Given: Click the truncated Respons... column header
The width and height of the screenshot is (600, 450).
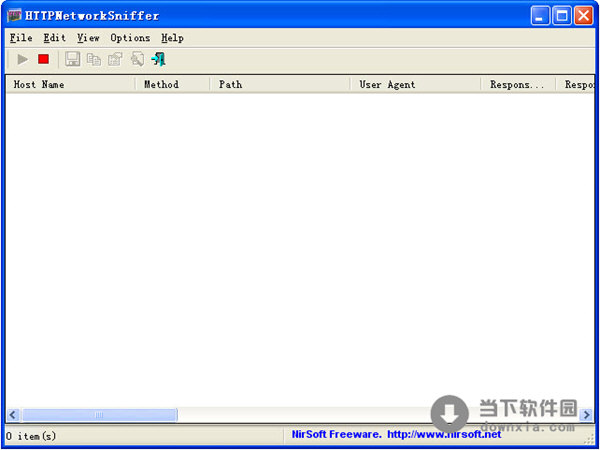Looking at the screenshot, I should (x=518, y=84).
